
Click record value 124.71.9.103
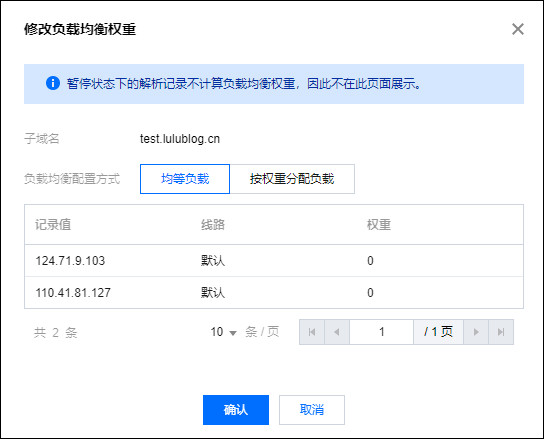(70, 261)
